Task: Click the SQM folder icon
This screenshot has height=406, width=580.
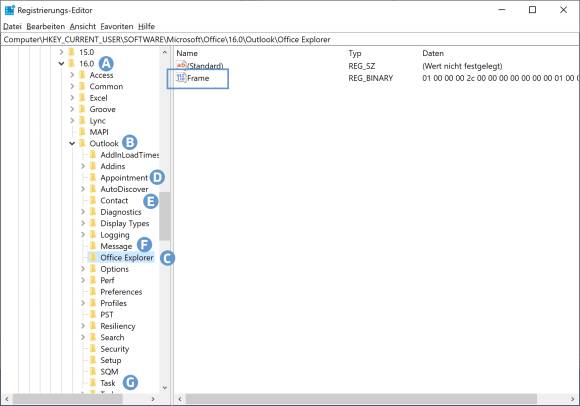Action: coord(93,372)
